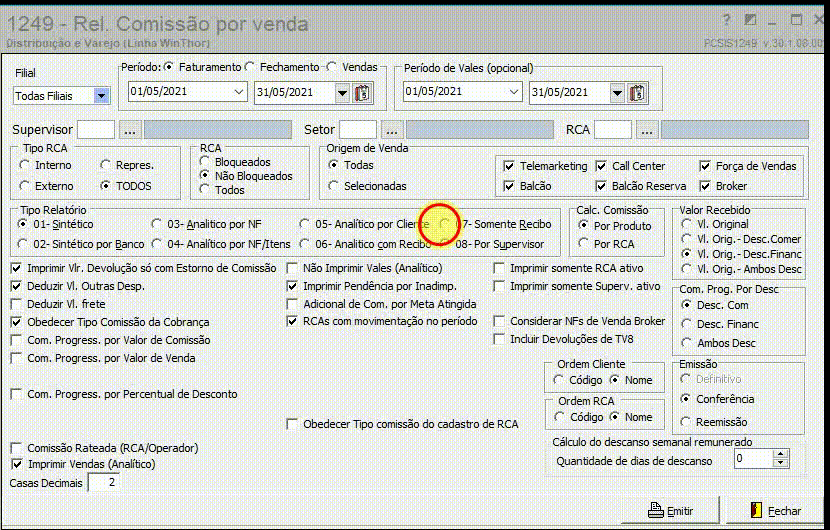The width and height of the screenshot is (830, 530).
Task: Enable Com. Progress. por Valor de Venda
Action: coord(16,358)
